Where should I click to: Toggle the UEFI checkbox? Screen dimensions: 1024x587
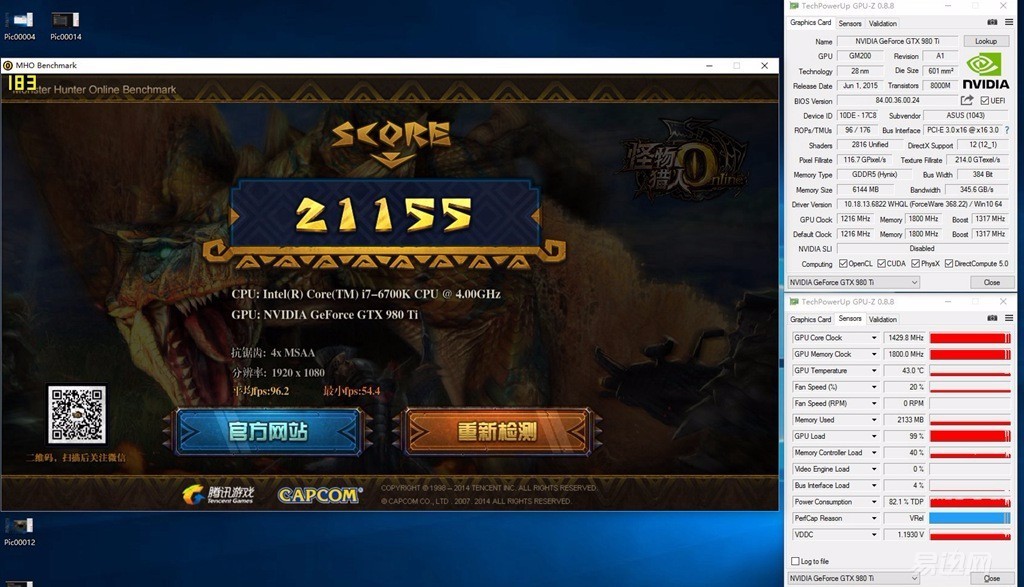tap(984, 101)
